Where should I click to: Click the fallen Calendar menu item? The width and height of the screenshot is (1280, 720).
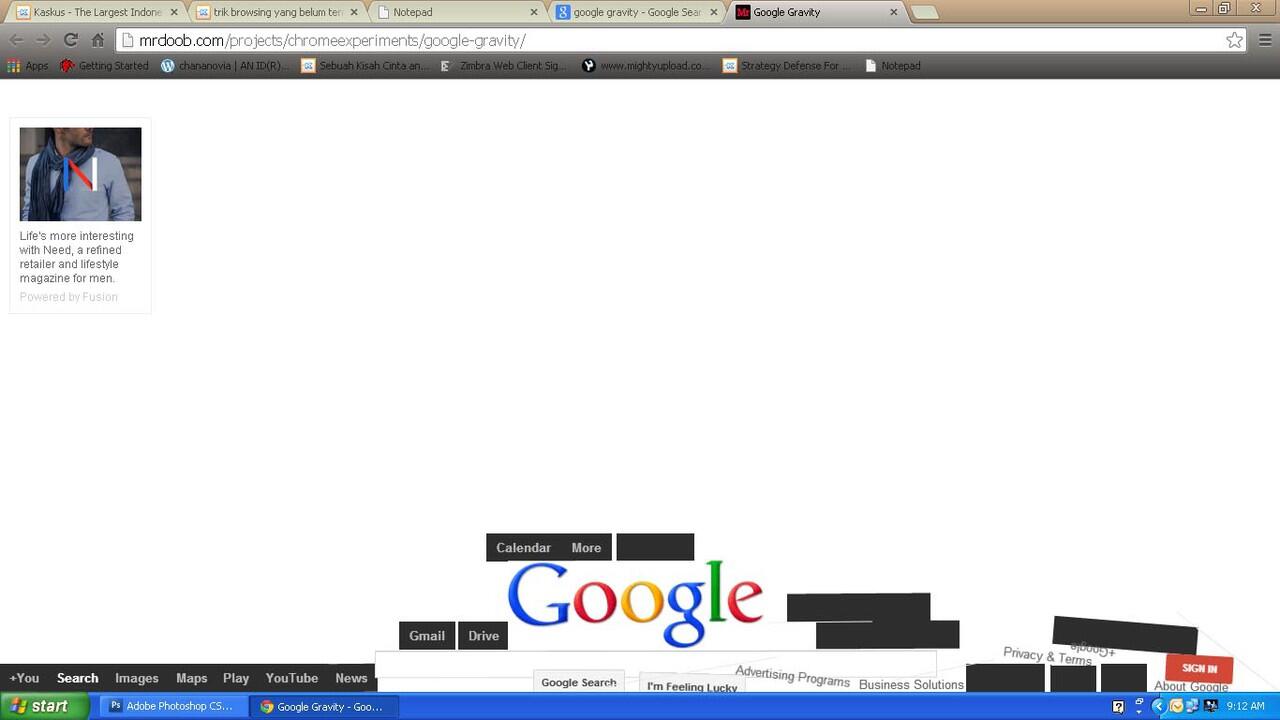(523, 548)
